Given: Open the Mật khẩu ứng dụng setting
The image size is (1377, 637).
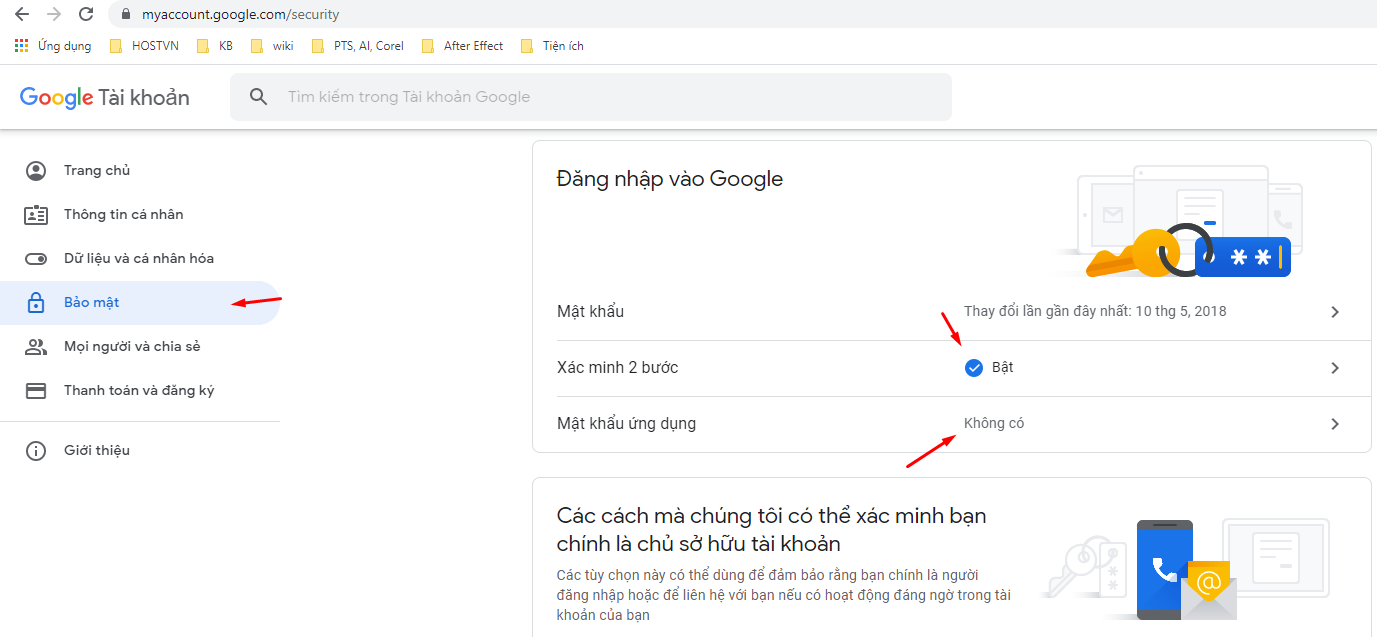Looking at the screenshot, I should click(x=952, y=424).
